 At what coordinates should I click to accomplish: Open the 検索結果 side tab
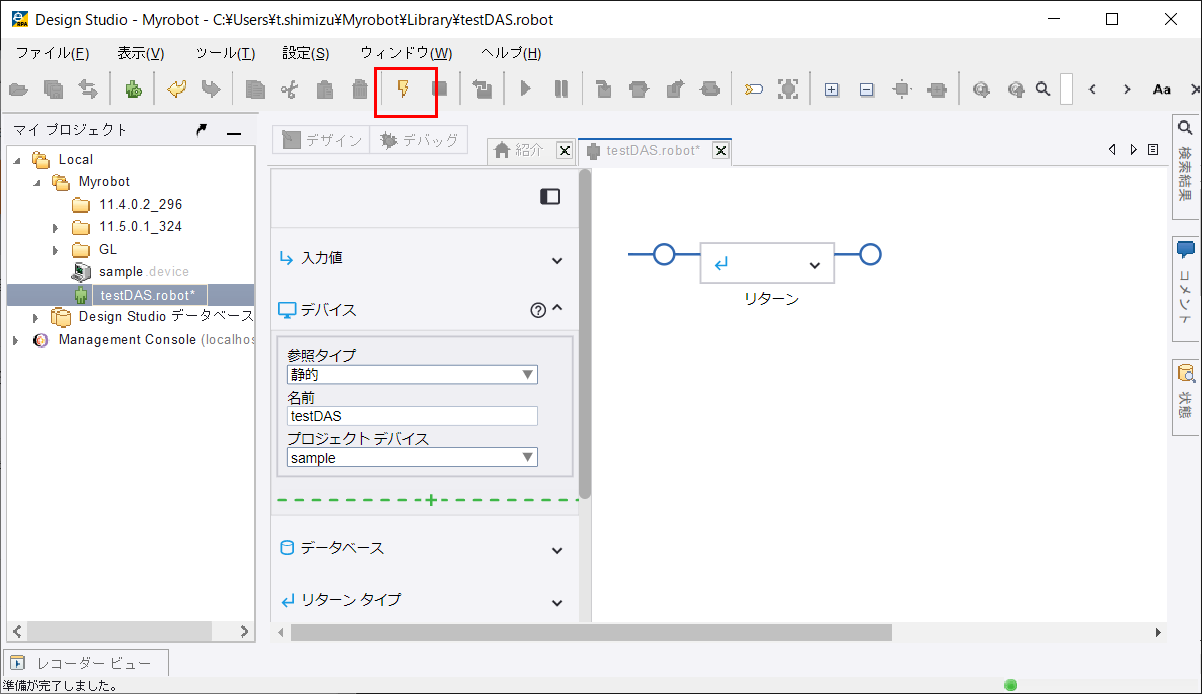(1185, 166)
